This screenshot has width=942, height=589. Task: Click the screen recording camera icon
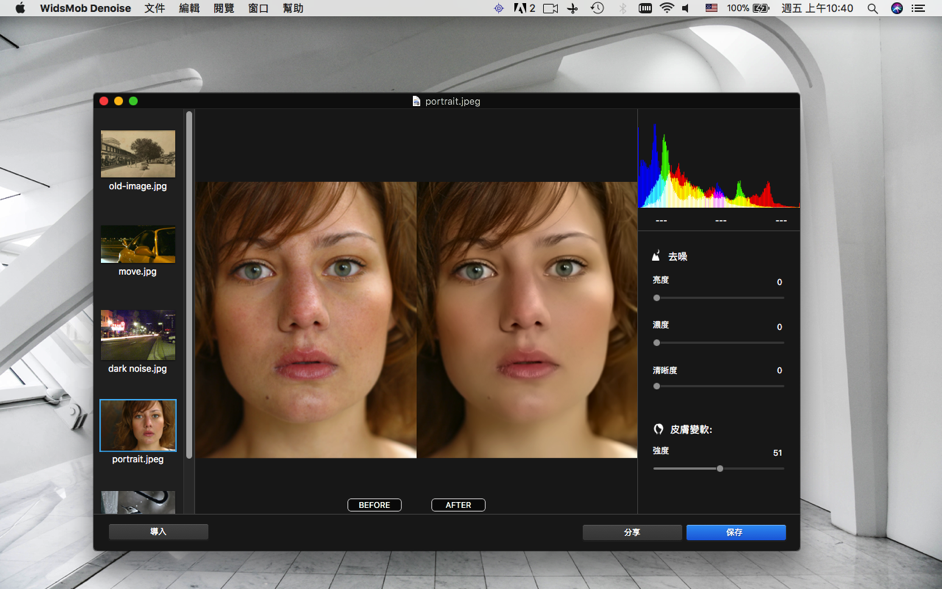(x=550, y=8)
